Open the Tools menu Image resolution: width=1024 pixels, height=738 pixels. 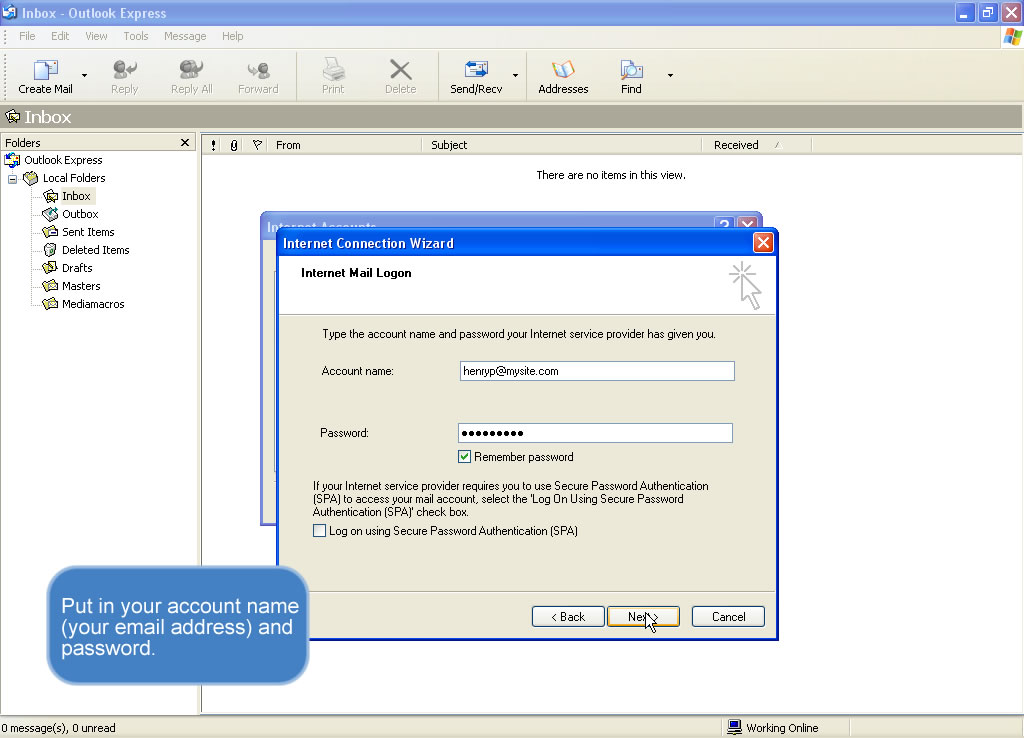tap(136, 36)
